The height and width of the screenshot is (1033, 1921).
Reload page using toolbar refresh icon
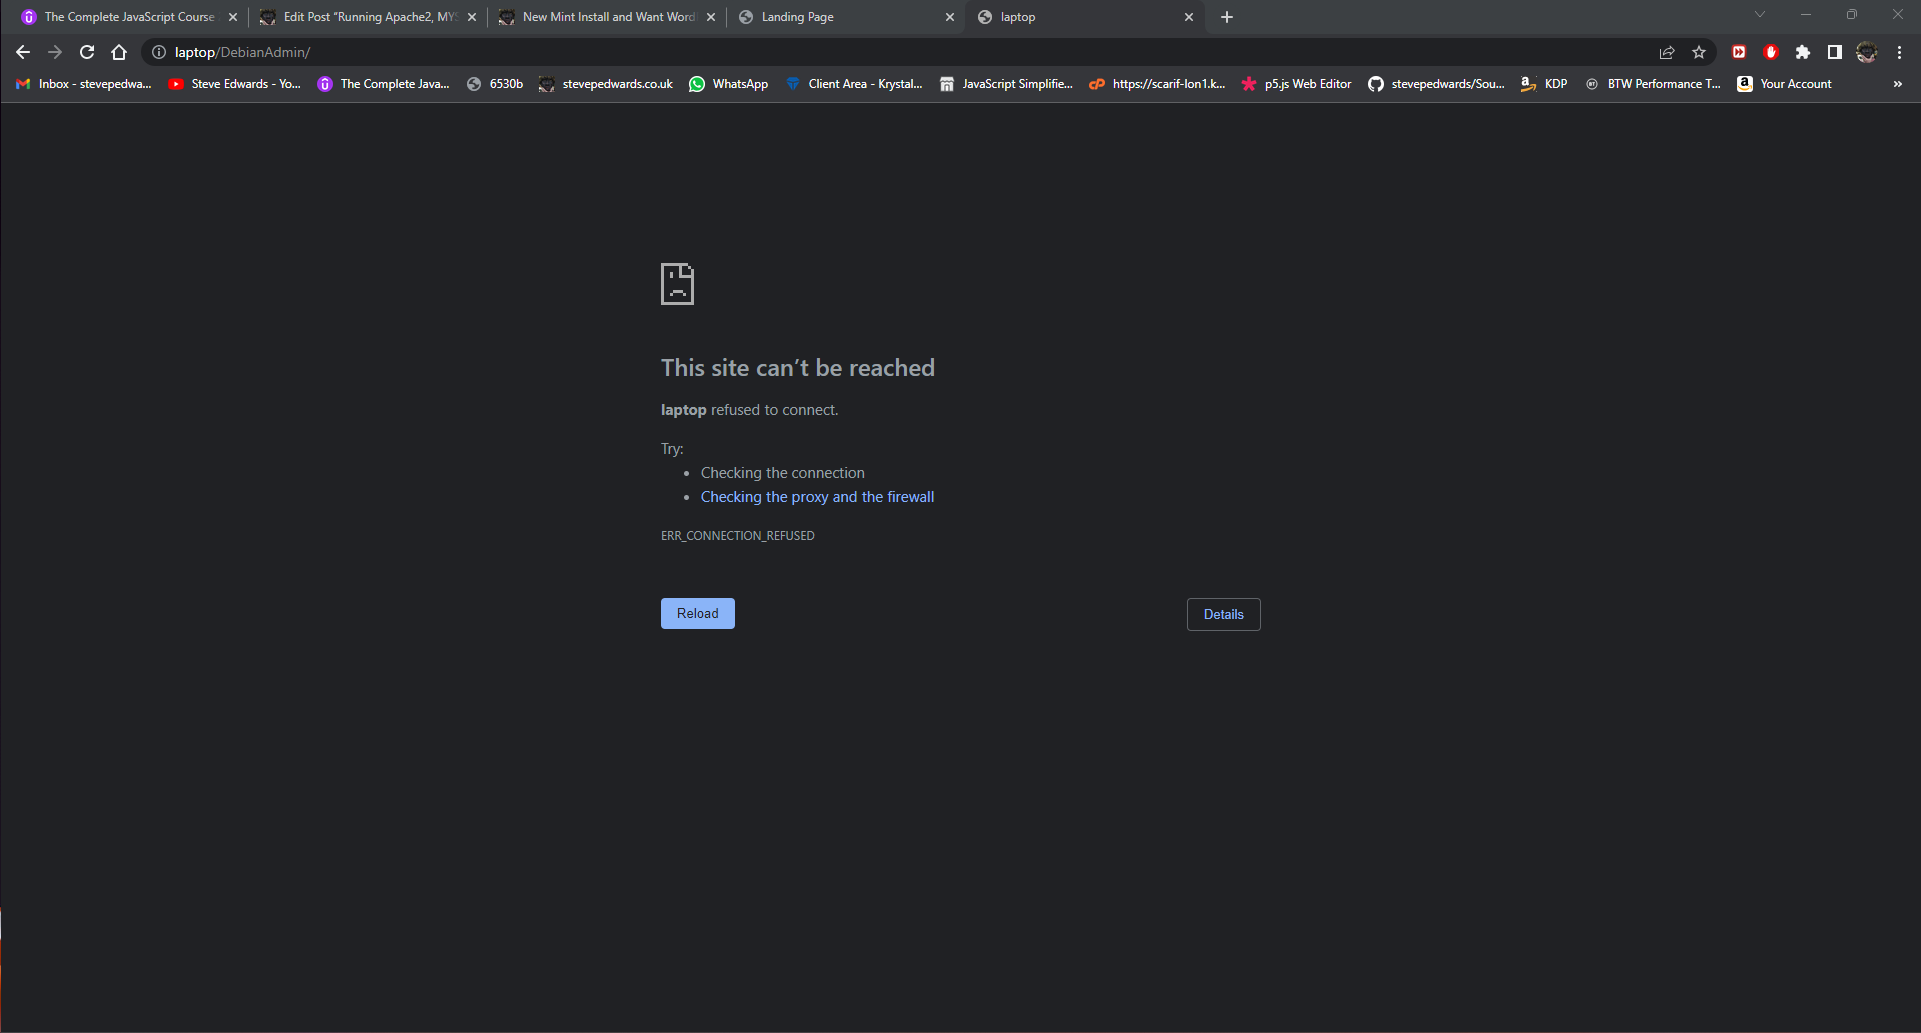pos(87,52)
